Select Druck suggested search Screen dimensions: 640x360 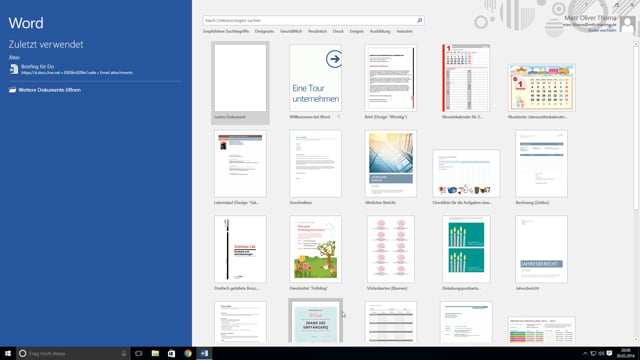coord(338,31)
